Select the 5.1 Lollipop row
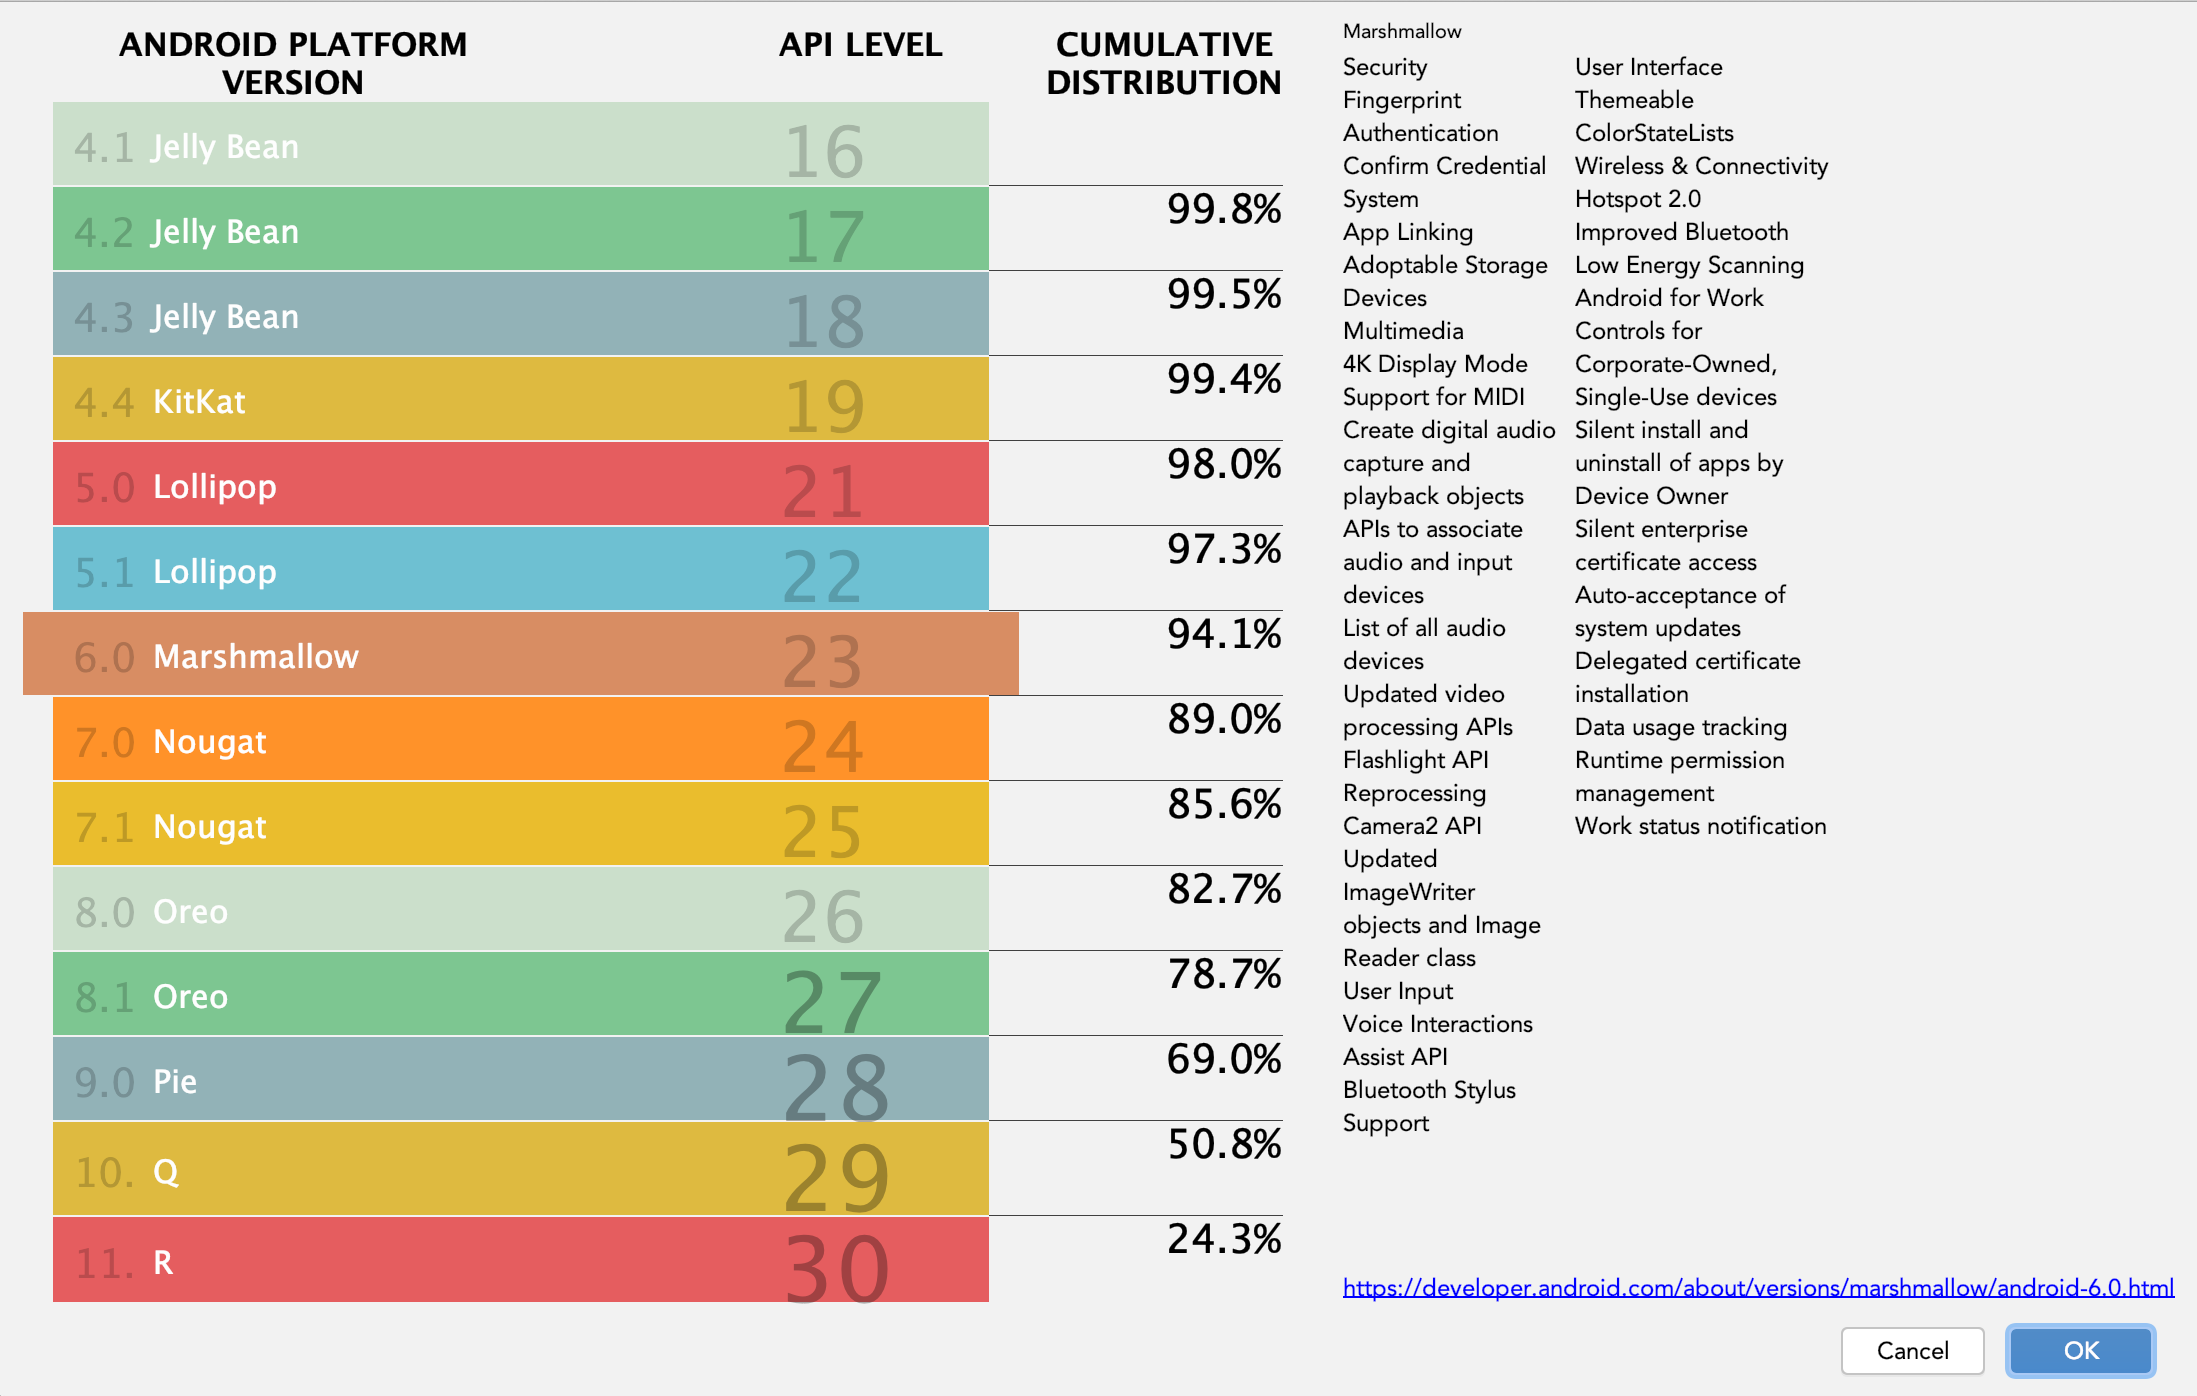 coord(520,569)
